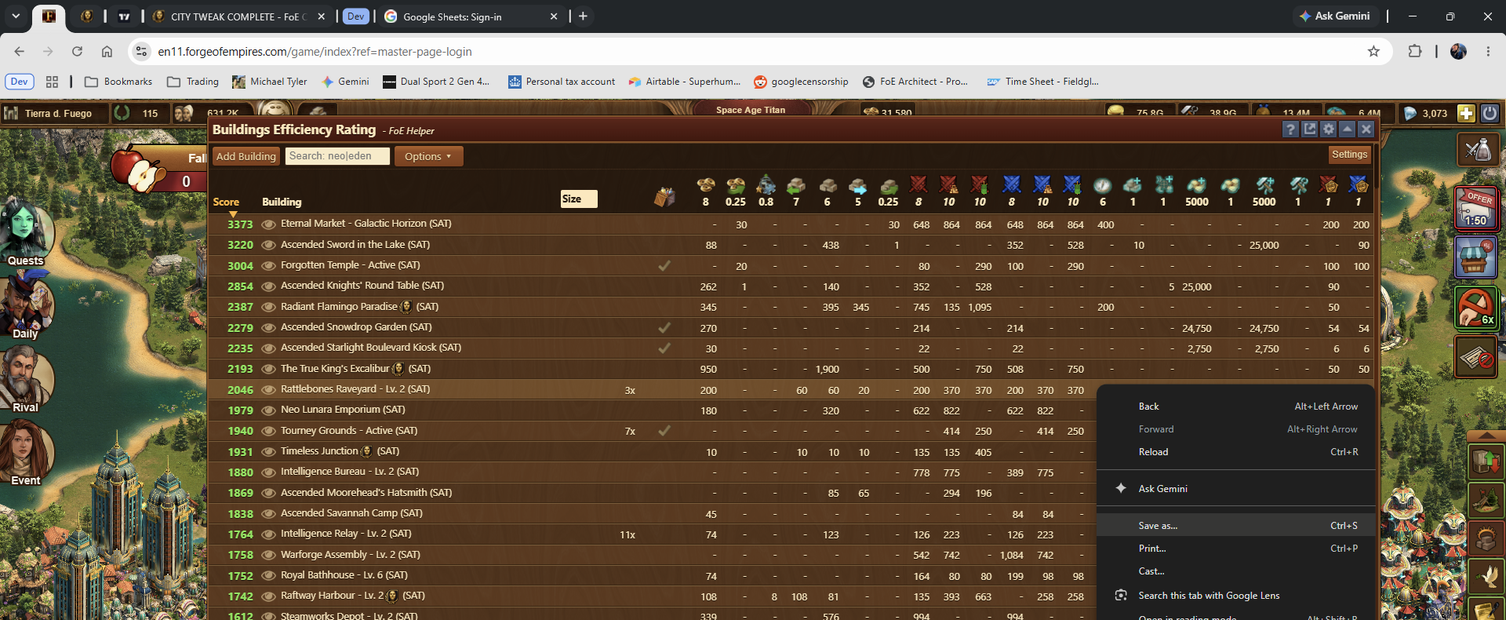The width and height of the screenshot is (1506, 620).
Task: Click the toolbox column header icon
Action: pyautogui.click(x=665, y=197)
